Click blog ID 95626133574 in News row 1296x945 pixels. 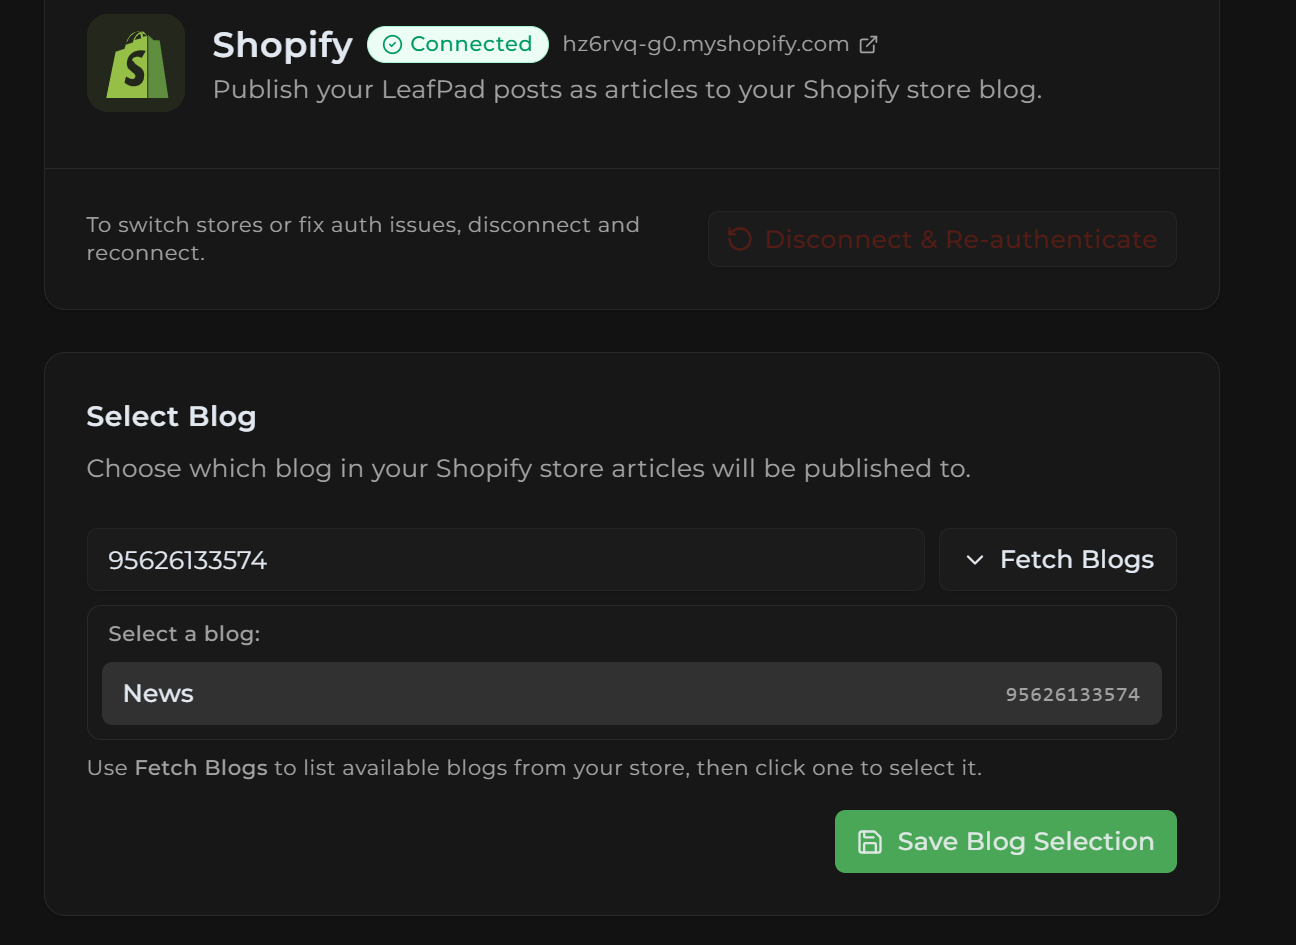click(1073, 695)
